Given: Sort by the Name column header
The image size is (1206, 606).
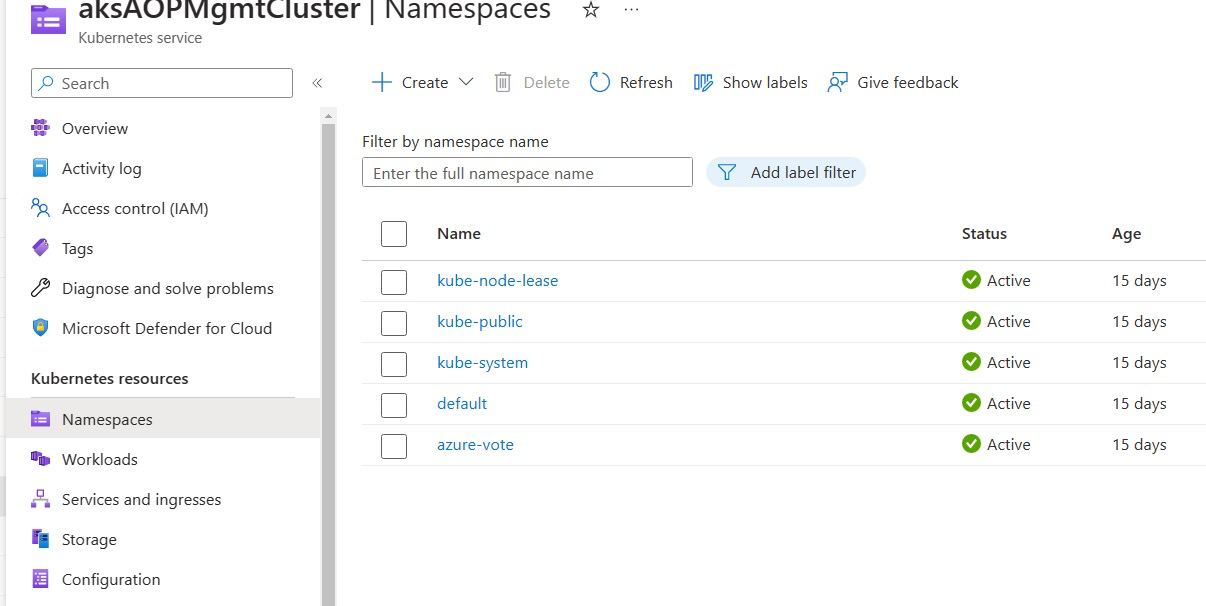Looking at the screenshot, I should [459, 233].
